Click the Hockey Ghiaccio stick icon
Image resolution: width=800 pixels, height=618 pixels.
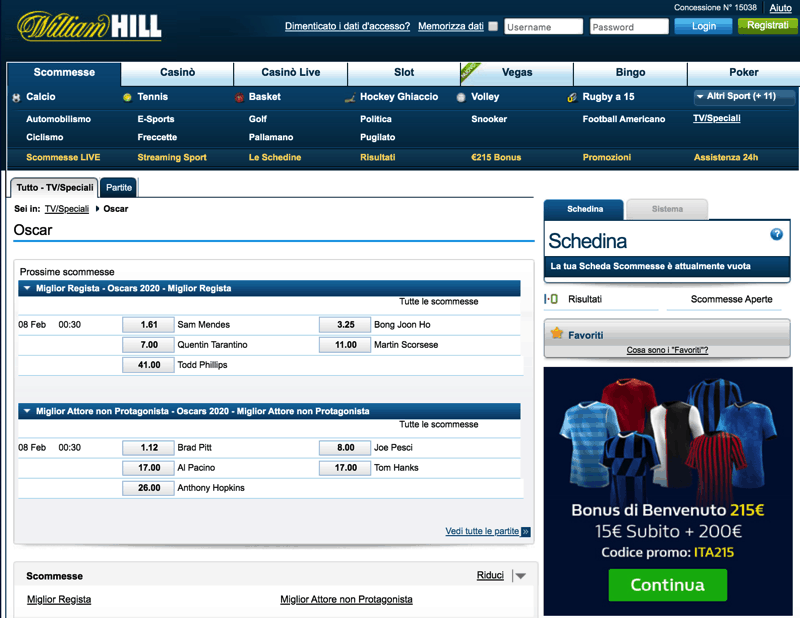point(350,97)
